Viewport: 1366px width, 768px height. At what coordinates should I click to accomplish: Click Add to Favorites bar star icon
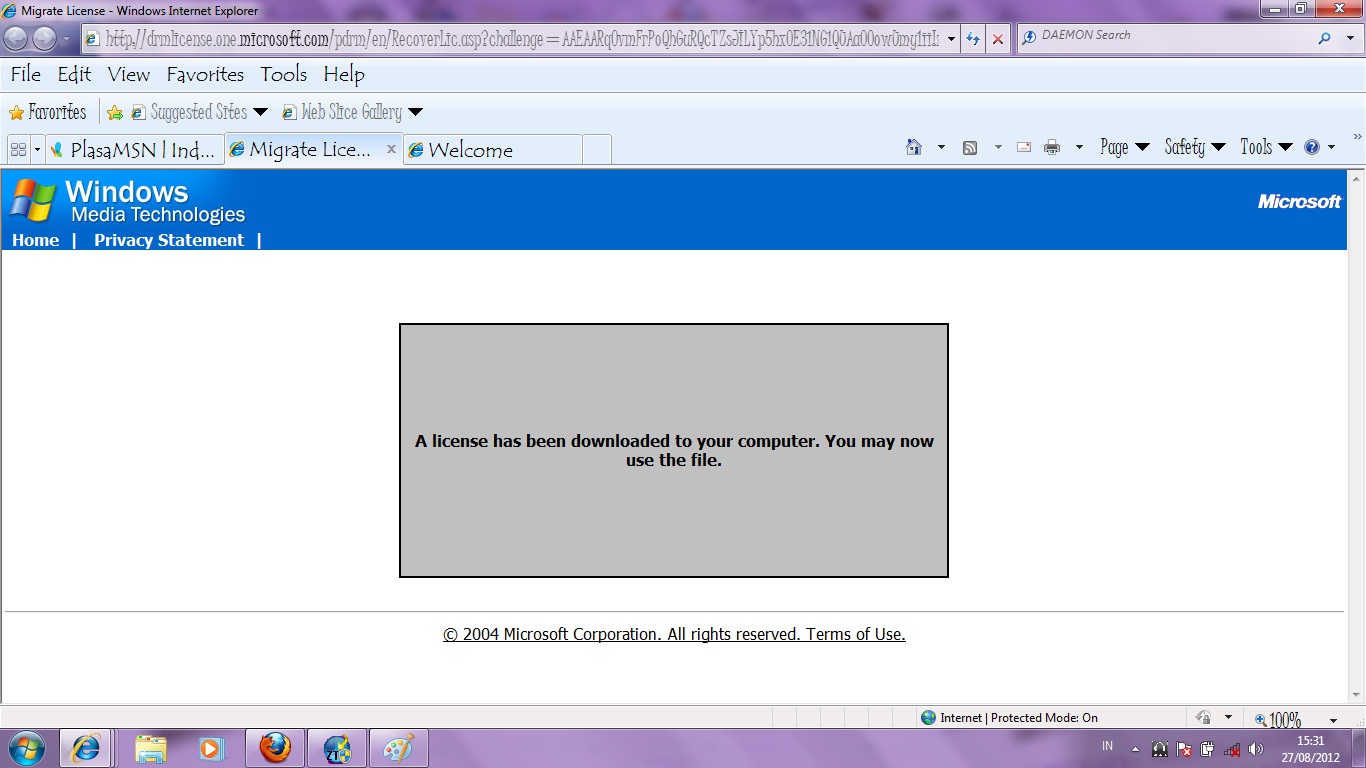click(x=115, y=112)
